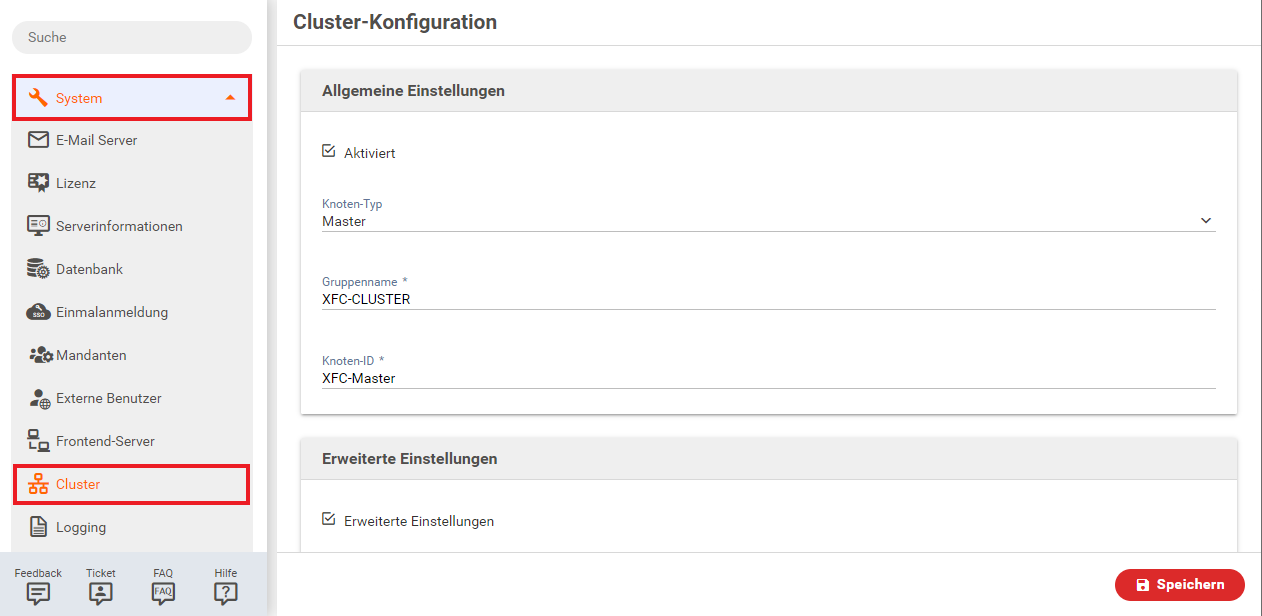The height and width of the screenshot is (616, 1262).
Task: Click the Externe Benutzer icon
Action: point(39,398)
